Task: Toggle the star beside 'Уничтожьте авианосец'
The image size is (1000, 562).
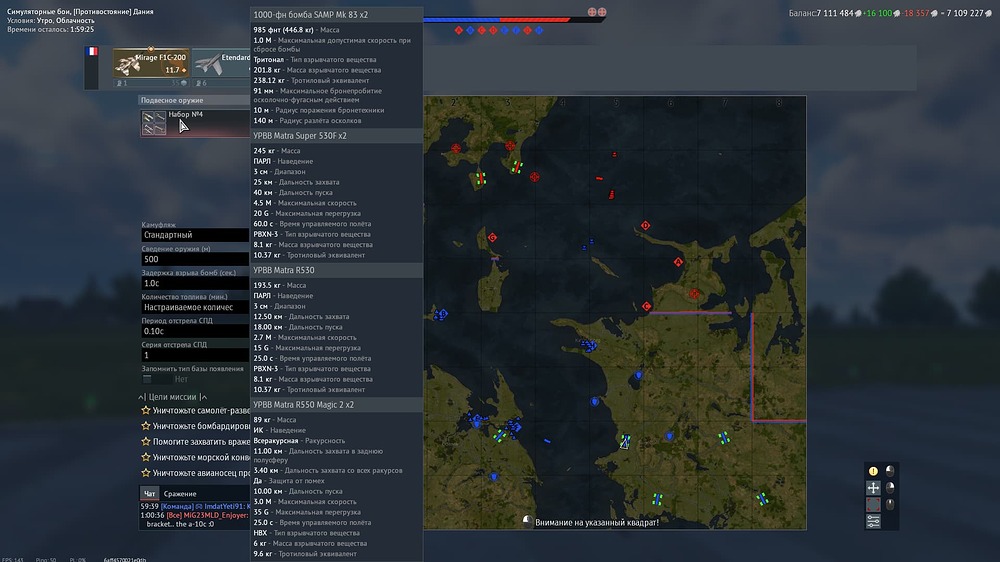Action: click(145, 473)
